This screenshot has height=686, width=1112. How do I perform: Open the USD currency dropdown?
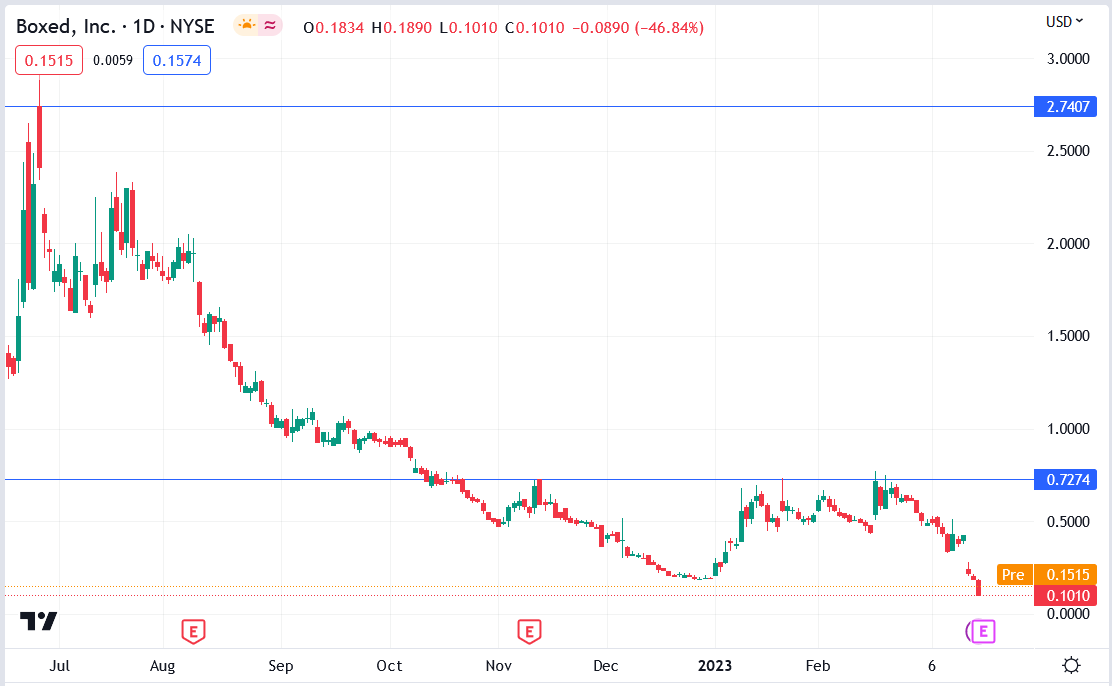pos(1064,22)
